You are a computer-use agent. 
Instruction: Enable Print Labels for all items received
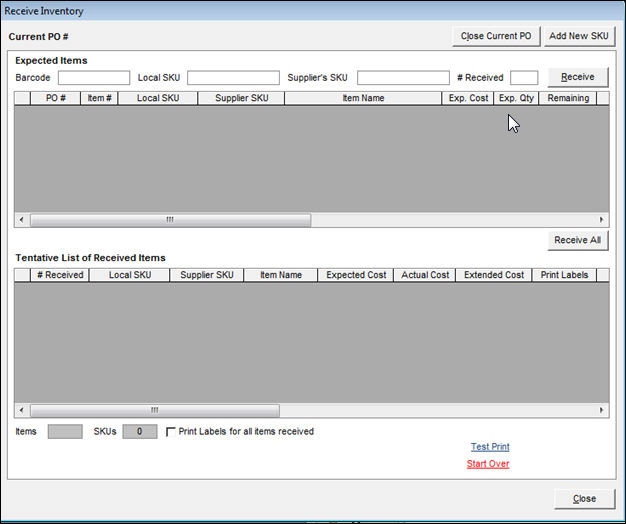click(172, 432)
